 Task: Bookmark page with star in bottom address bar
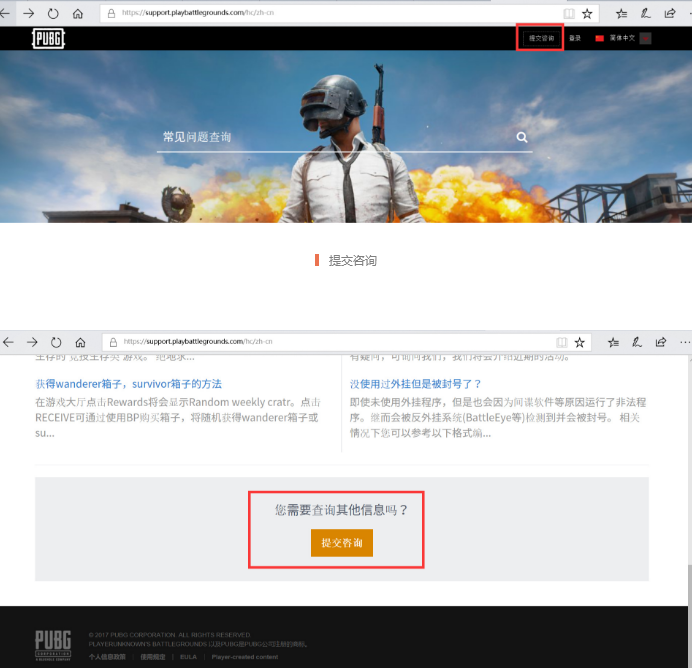(579, 342)
